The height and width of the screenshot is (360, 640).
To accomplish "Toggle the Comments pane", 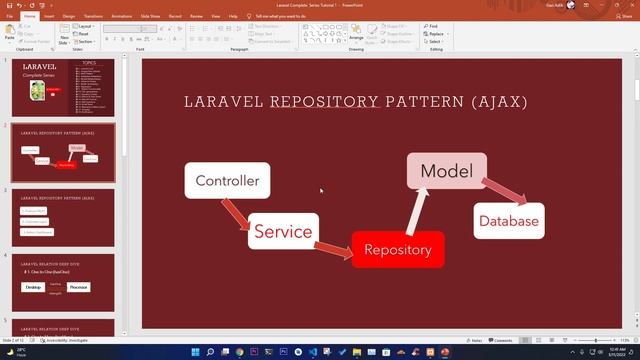I will (500, 340).
